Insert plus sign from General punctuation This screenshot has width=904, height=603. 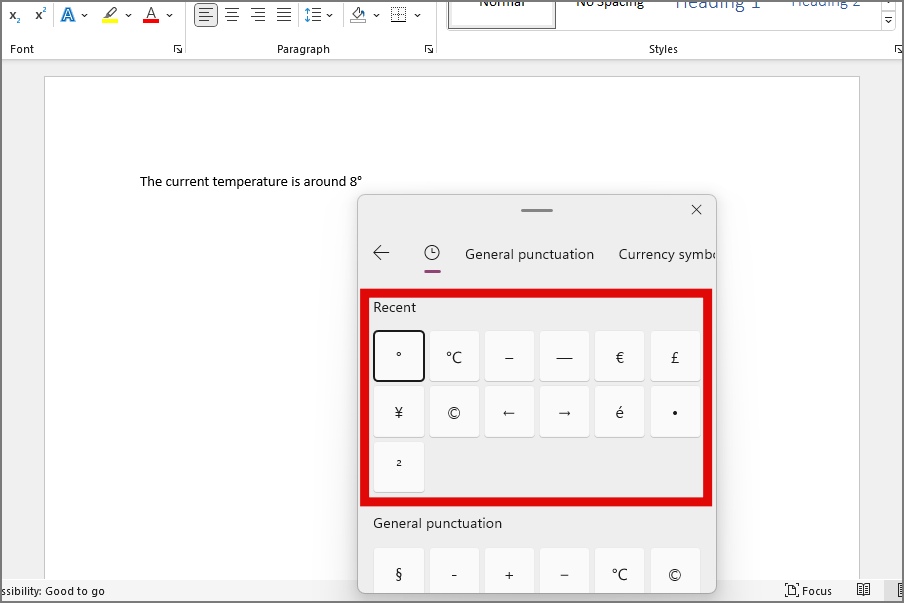tap(509, 571)
